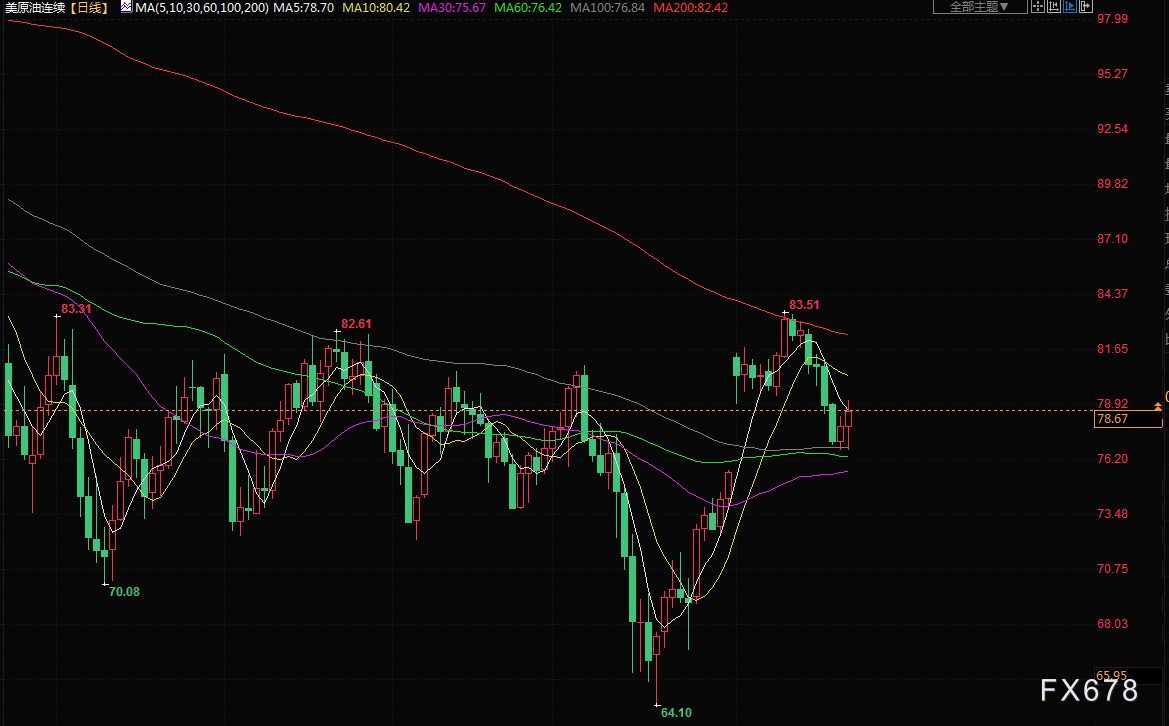Select the 美原油连续 instrument title
Image resolution: width=1169 pixels, height=726 pixels.
(x=35, y=7)
